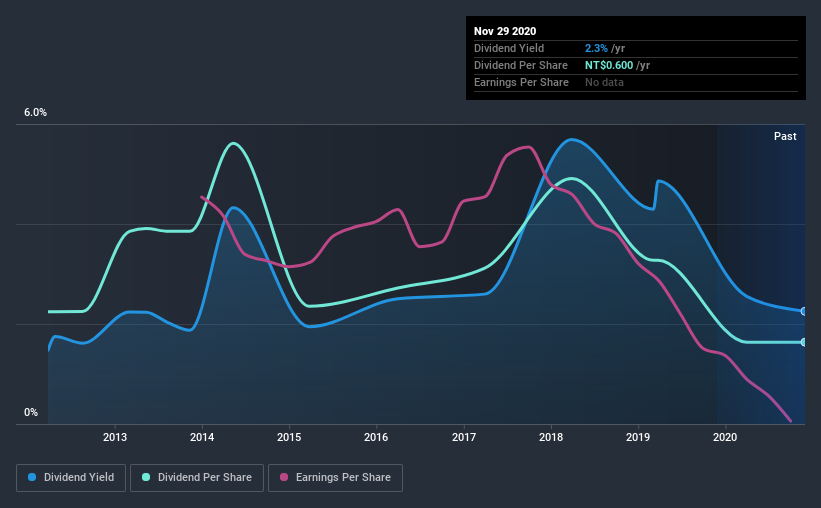821x508 pixels.
Task: Click the Past region label
Action: [x=785, y=136]
